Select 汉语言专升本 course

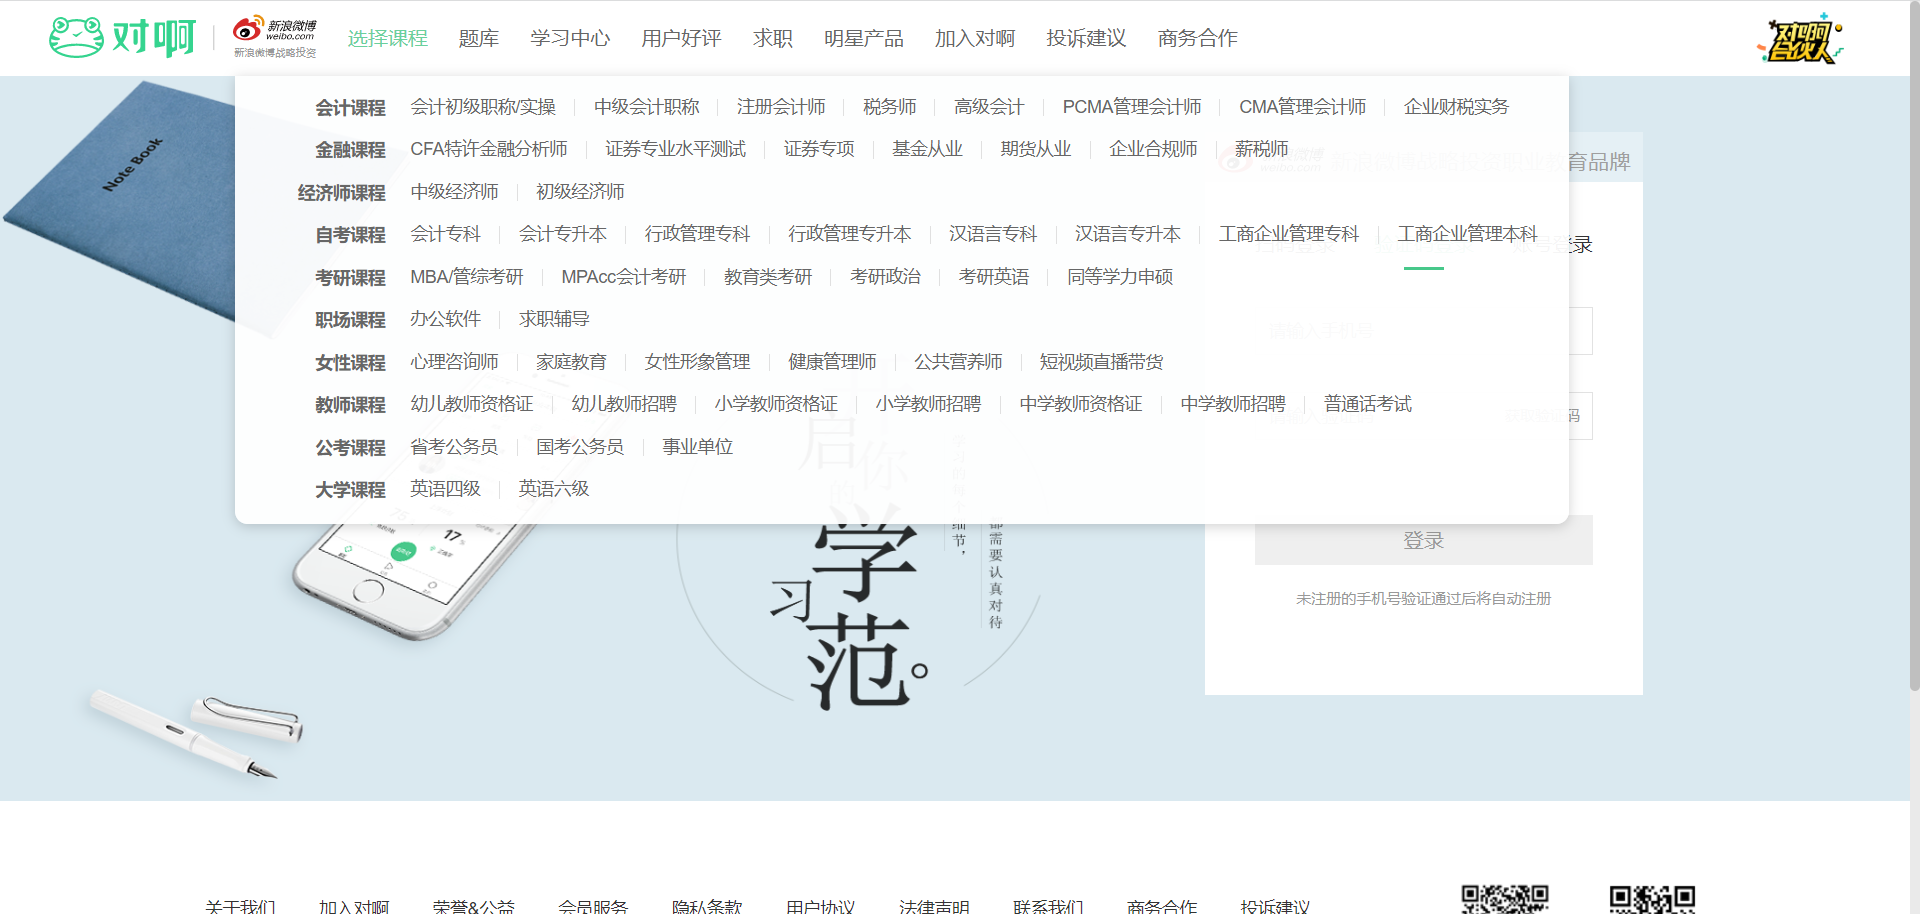tap(1128, 234)
